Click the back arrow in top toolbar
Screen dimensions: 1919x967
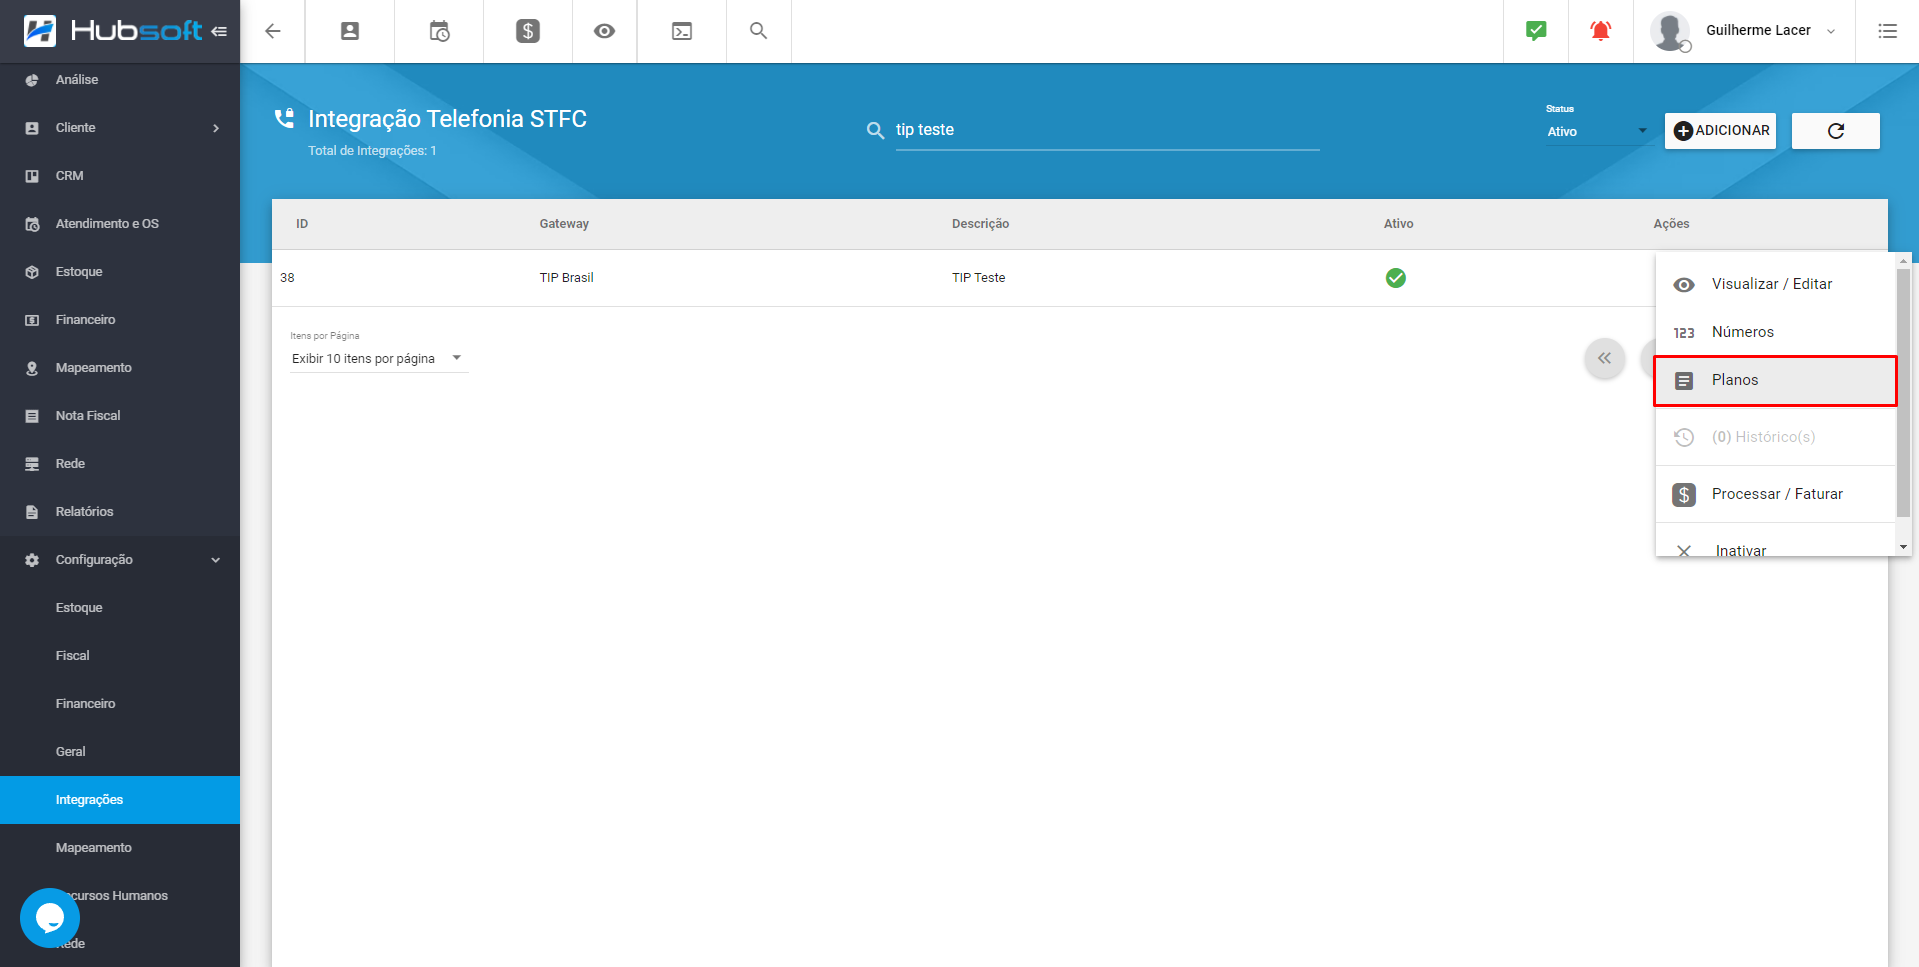(272, 31)
